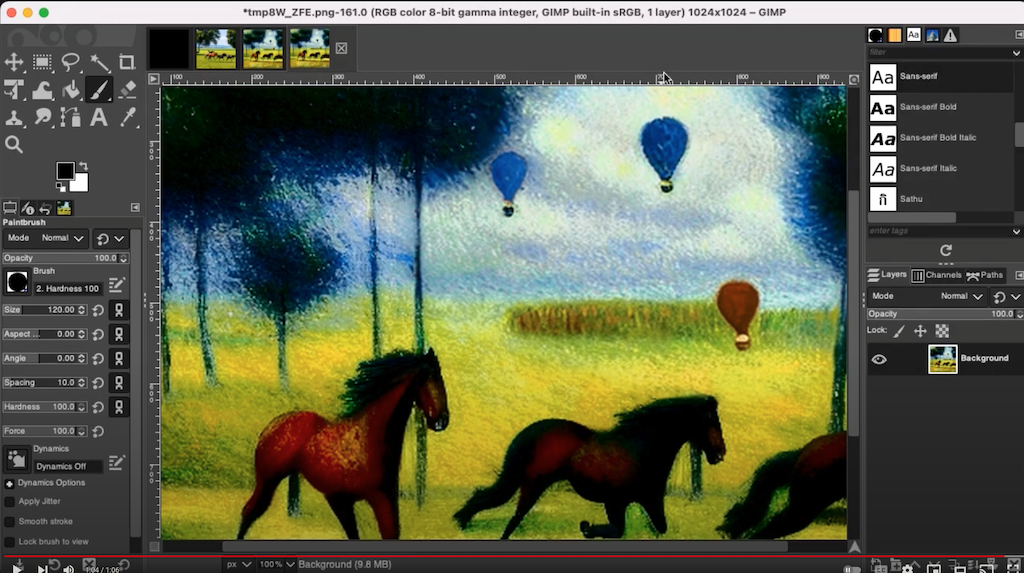Viewport: 1024px width, 573px height.
Task: Select the Unified Transform tool
Action: click(14, 90)
